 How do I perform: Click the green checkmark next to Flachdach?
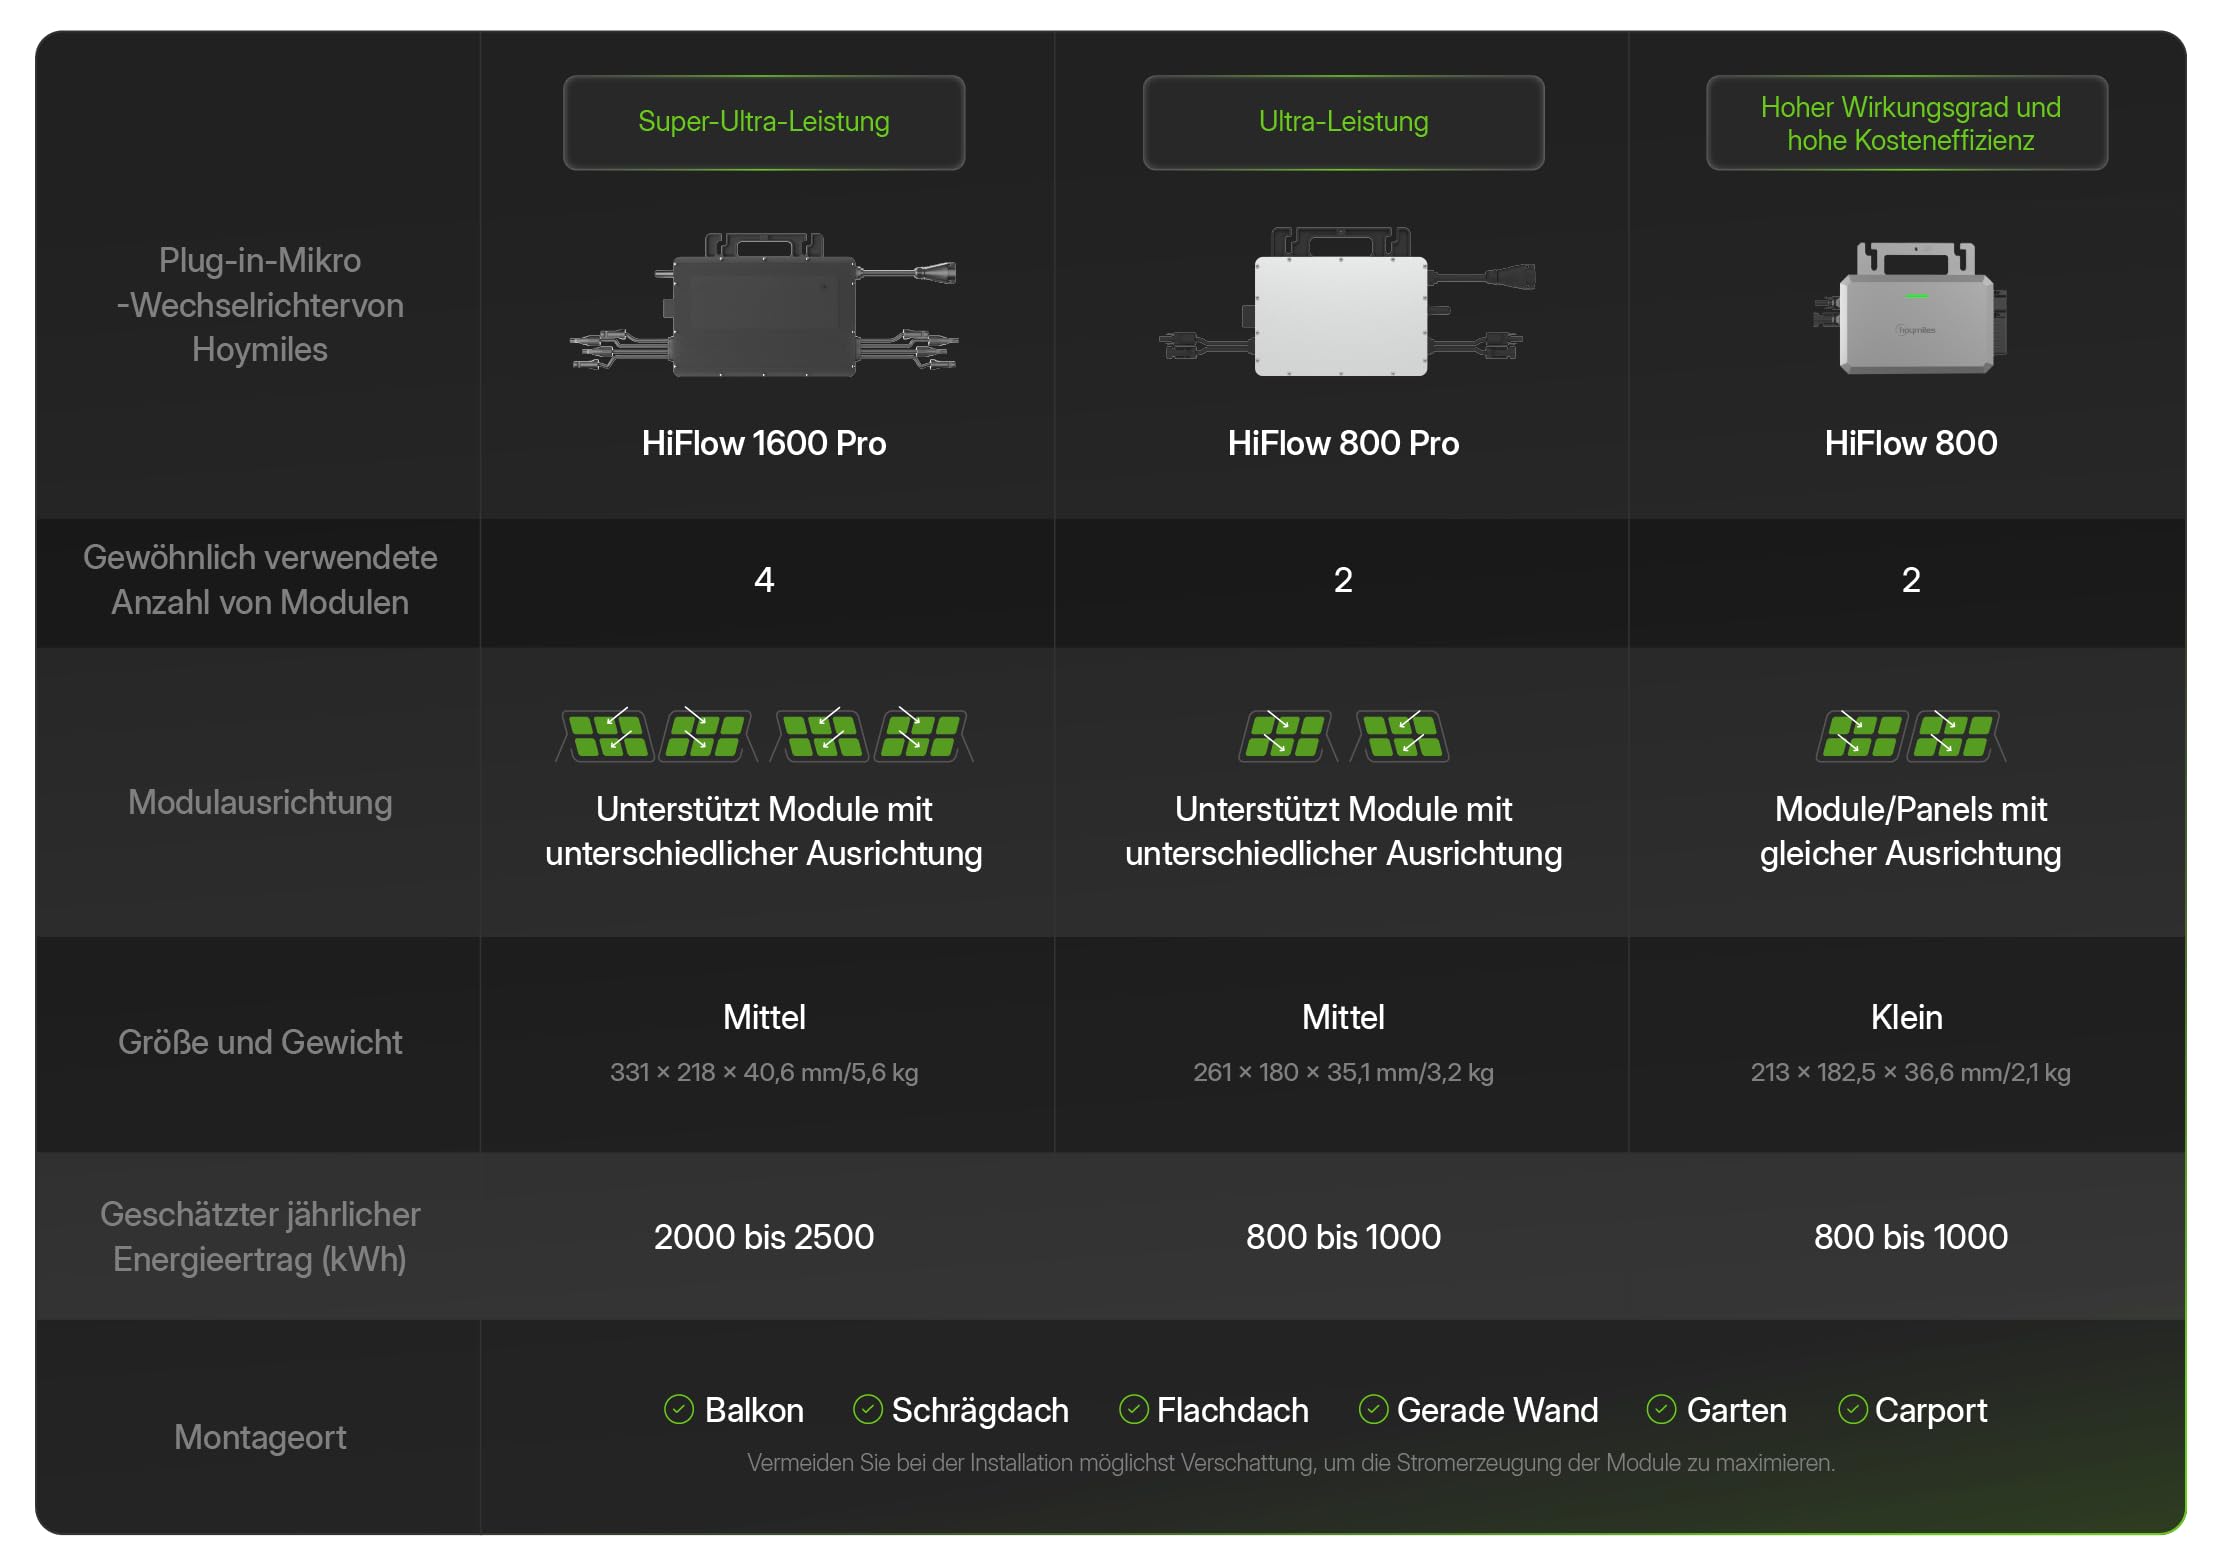click(x=1133, y=1409)
